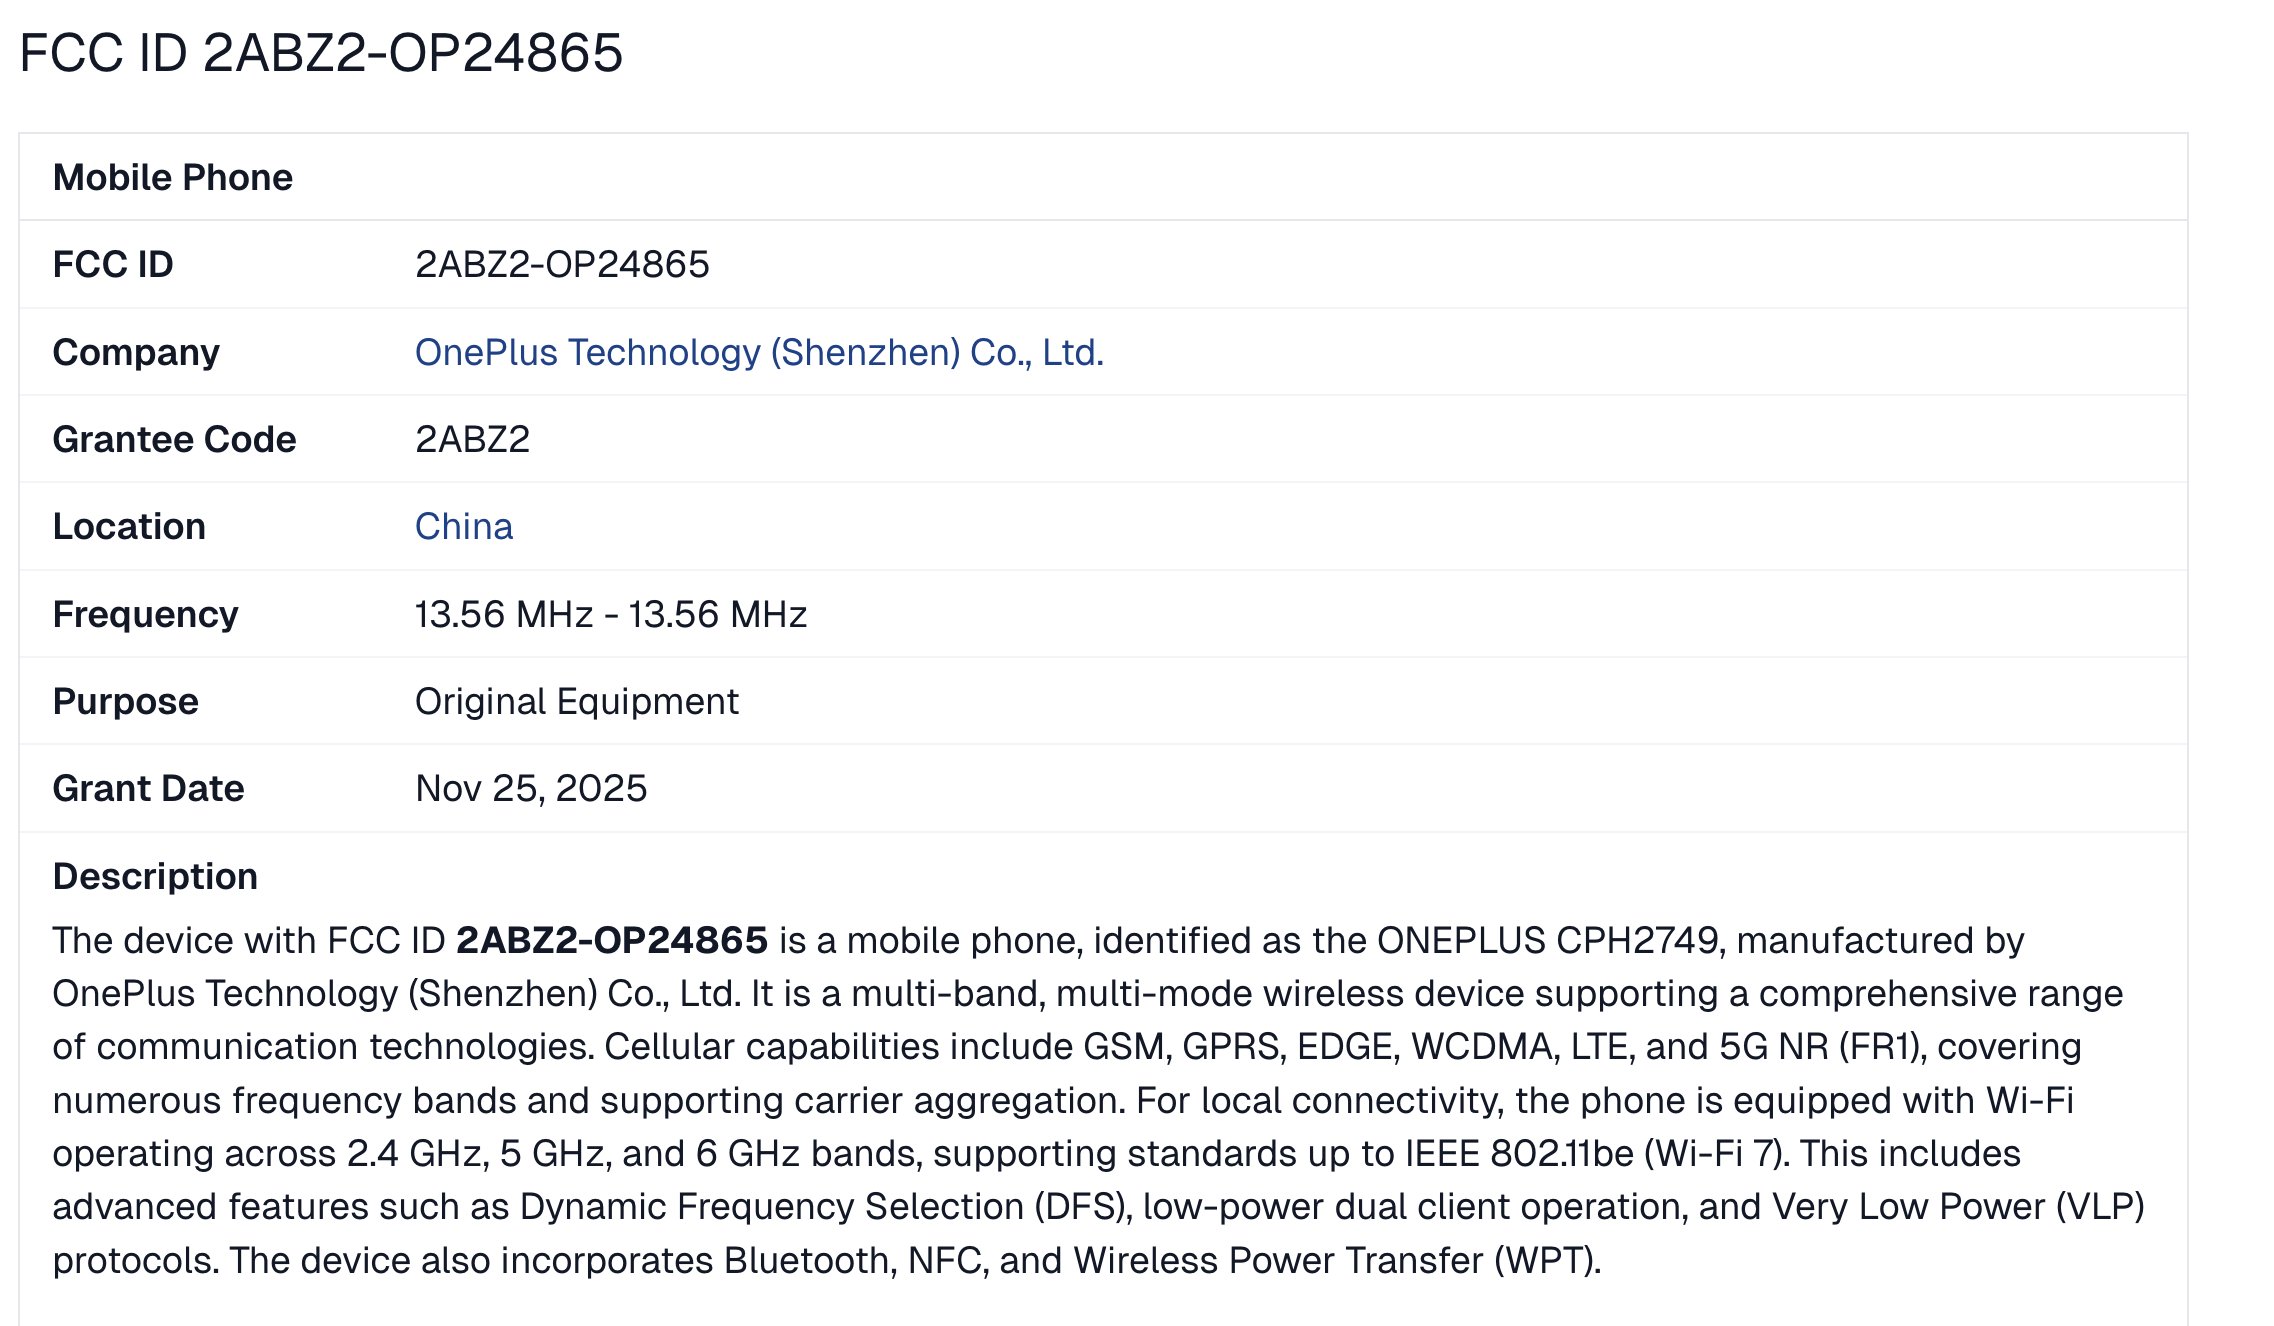Open the OnePlus Technology (Shenzhen) company link
The width and height of the screenshot is (2274, 1326).
click(x=759, y=352)
